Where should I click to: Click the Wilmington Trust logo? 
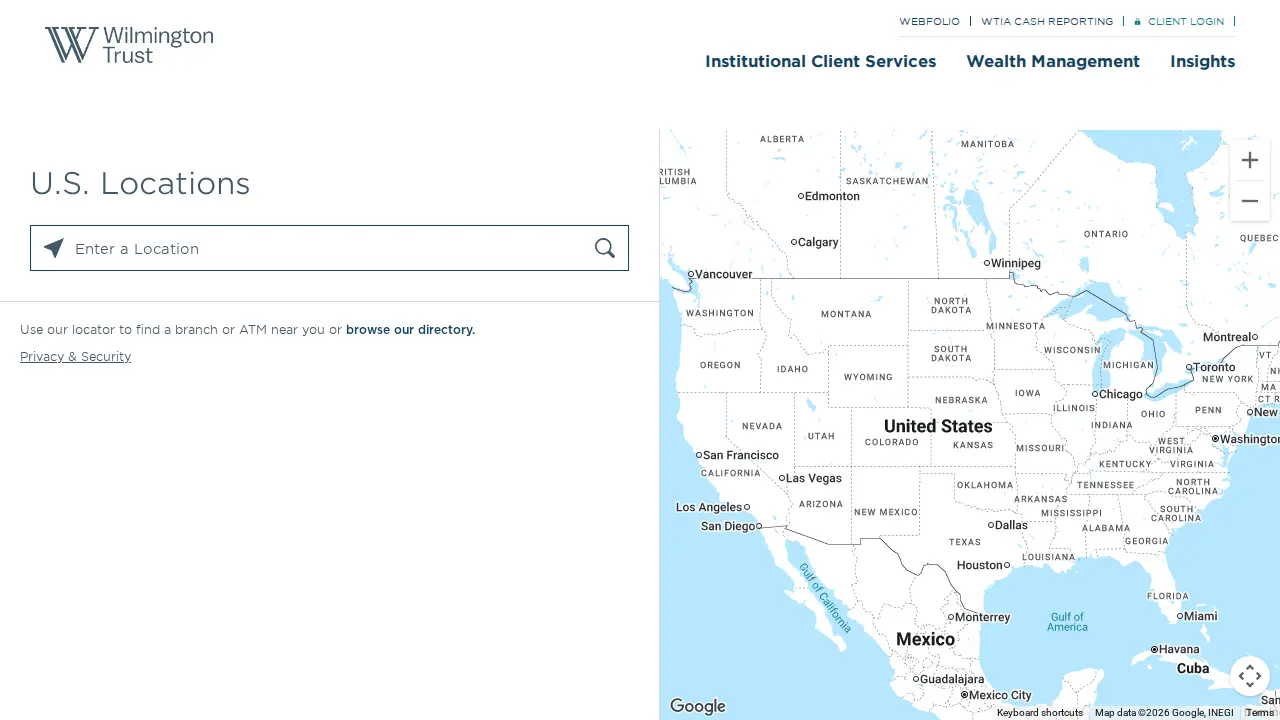[x=129, y=45]
